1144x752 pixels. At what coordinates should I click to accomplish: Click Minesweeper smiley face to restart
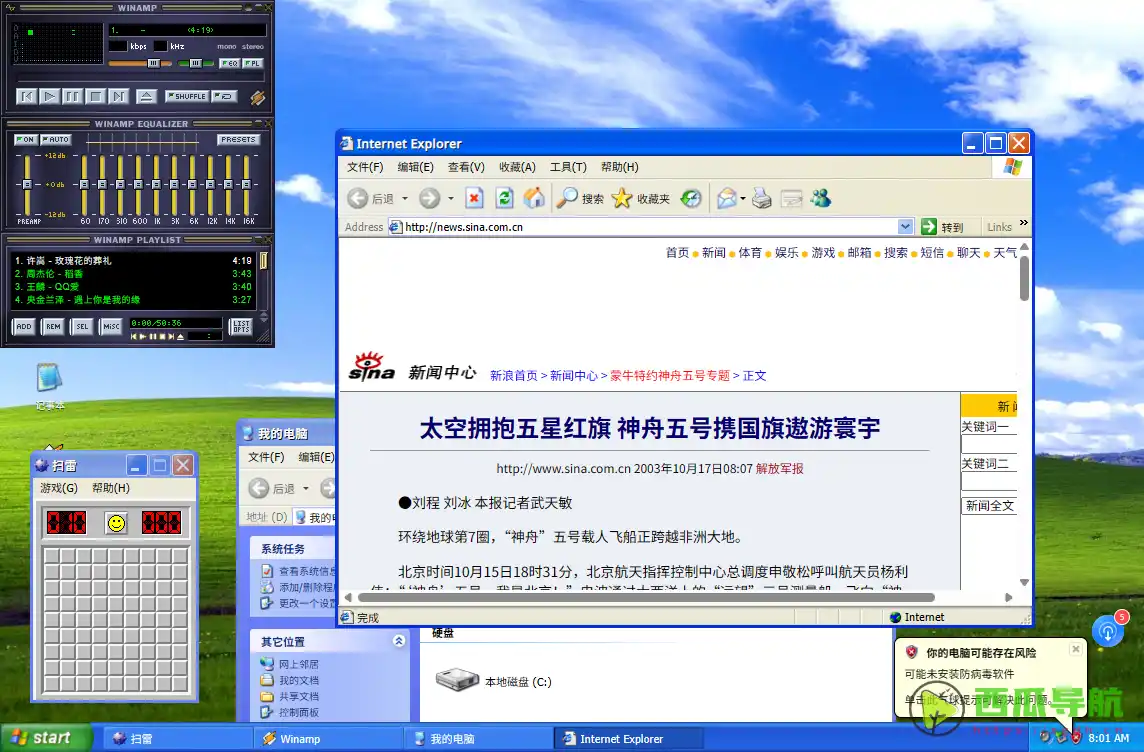[x=115, y=522]
